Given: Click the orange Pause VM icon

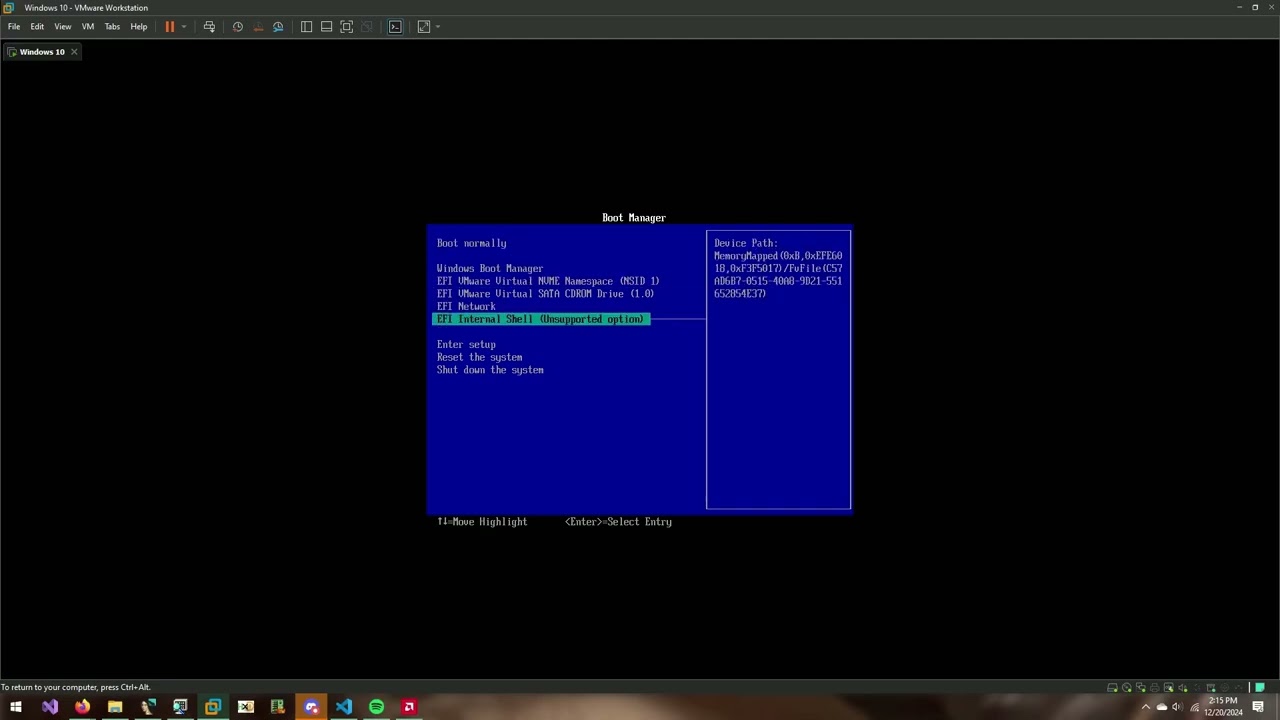Looking at the screenshot, I should pos(170,27).
